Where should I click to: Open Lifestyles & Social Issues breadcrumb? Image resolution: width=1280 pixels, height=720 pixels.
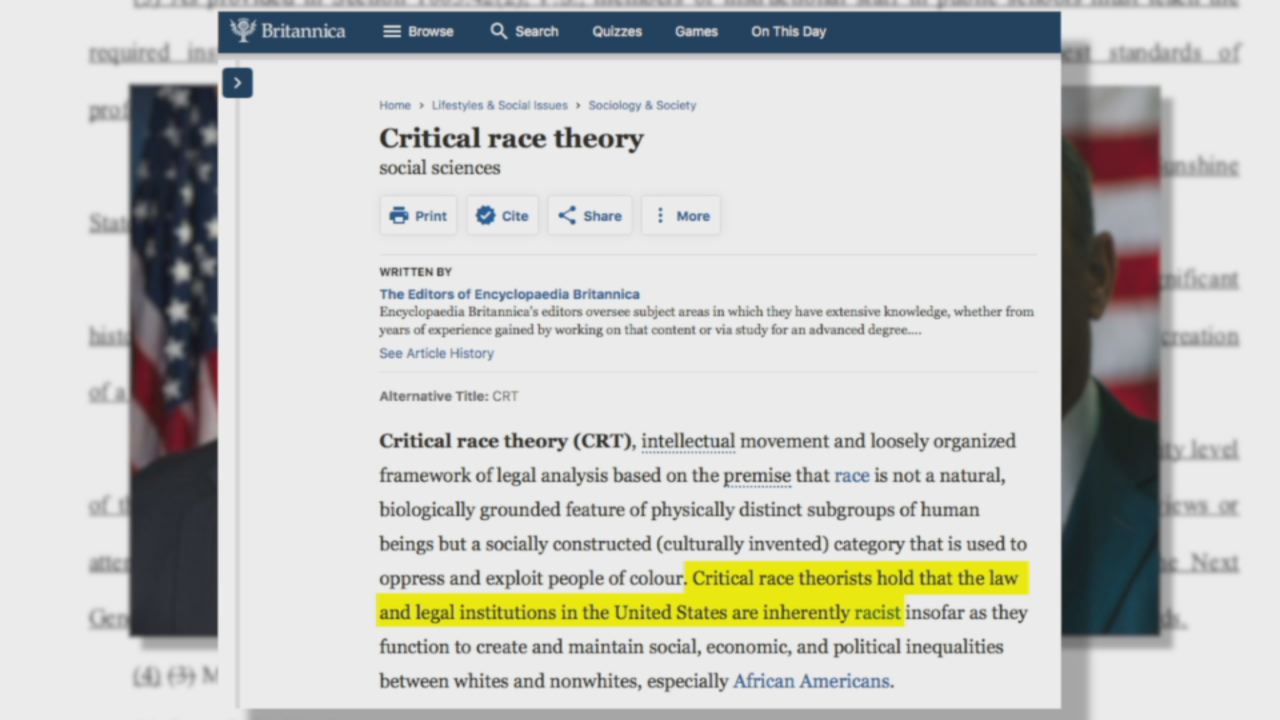pyautogui.click(x=499, y=105)
